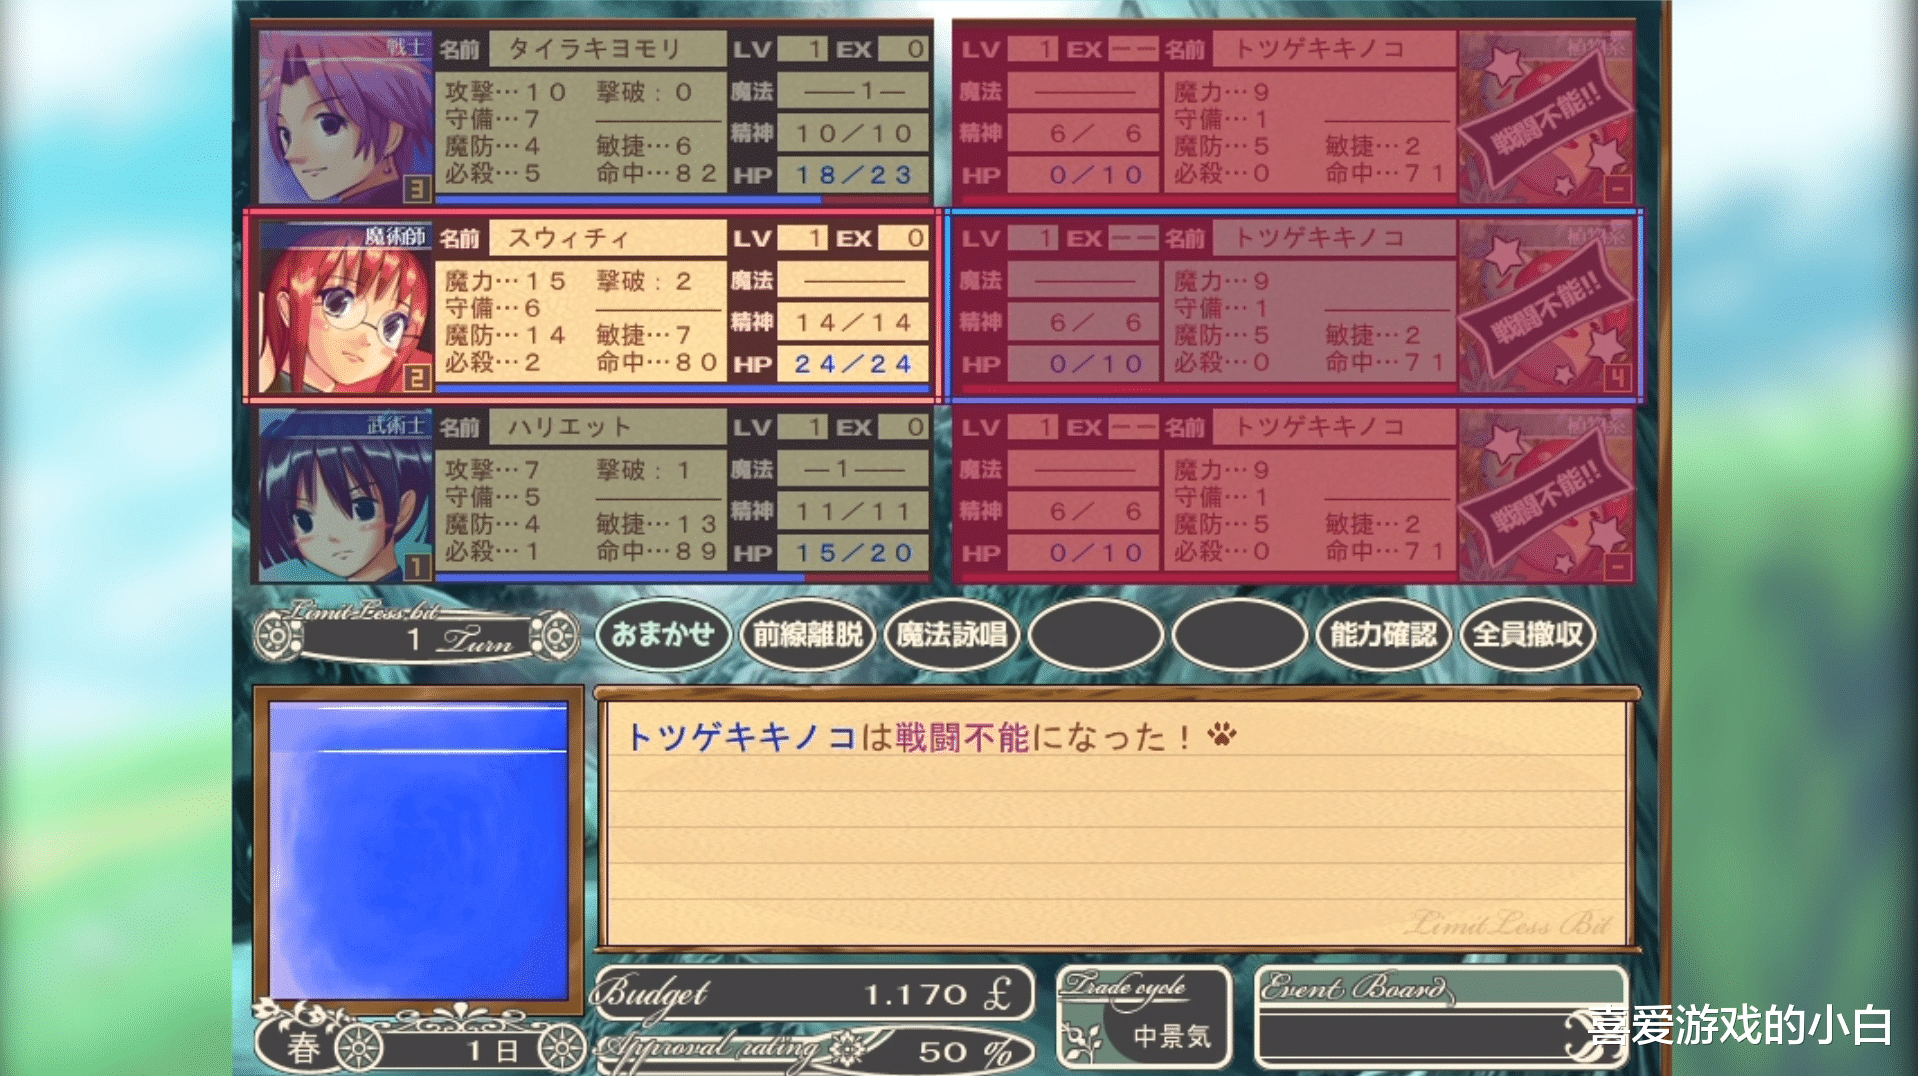Click the Trade cycle 中景気 panel
The height and width of the screenshot is (1076, 1918).
click(1145, 1017)
